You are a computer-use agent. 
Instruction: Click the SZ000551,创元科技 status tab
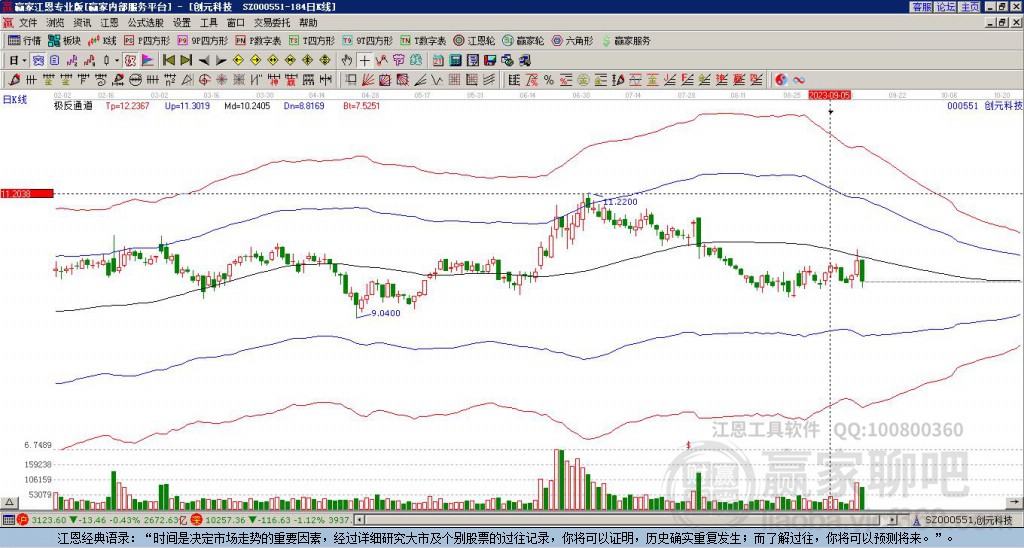click(x=967, y=520)
